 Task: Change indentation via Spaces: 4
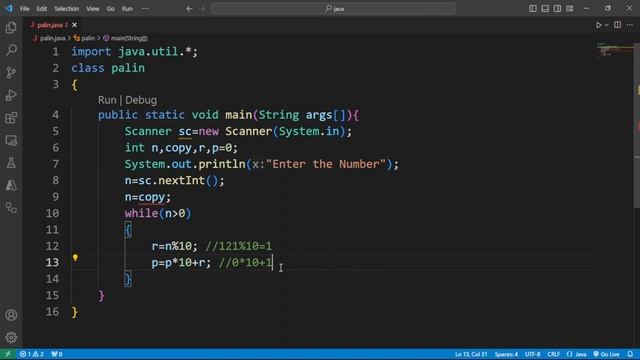point(506,354)
